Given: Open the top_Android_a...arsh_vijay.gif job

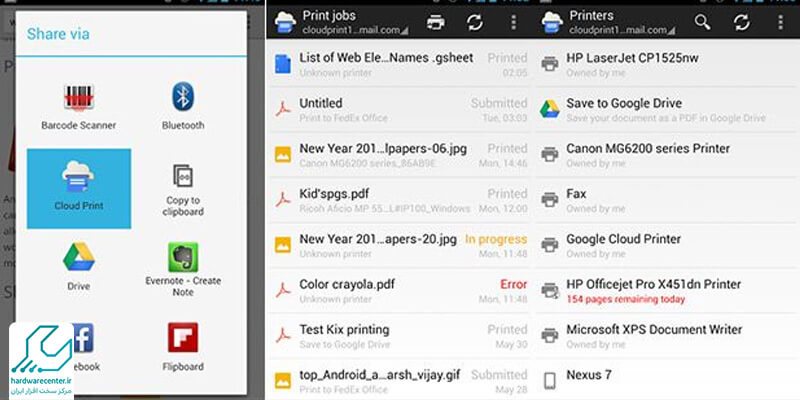Looking at the screenshot, I should point(399,380).
